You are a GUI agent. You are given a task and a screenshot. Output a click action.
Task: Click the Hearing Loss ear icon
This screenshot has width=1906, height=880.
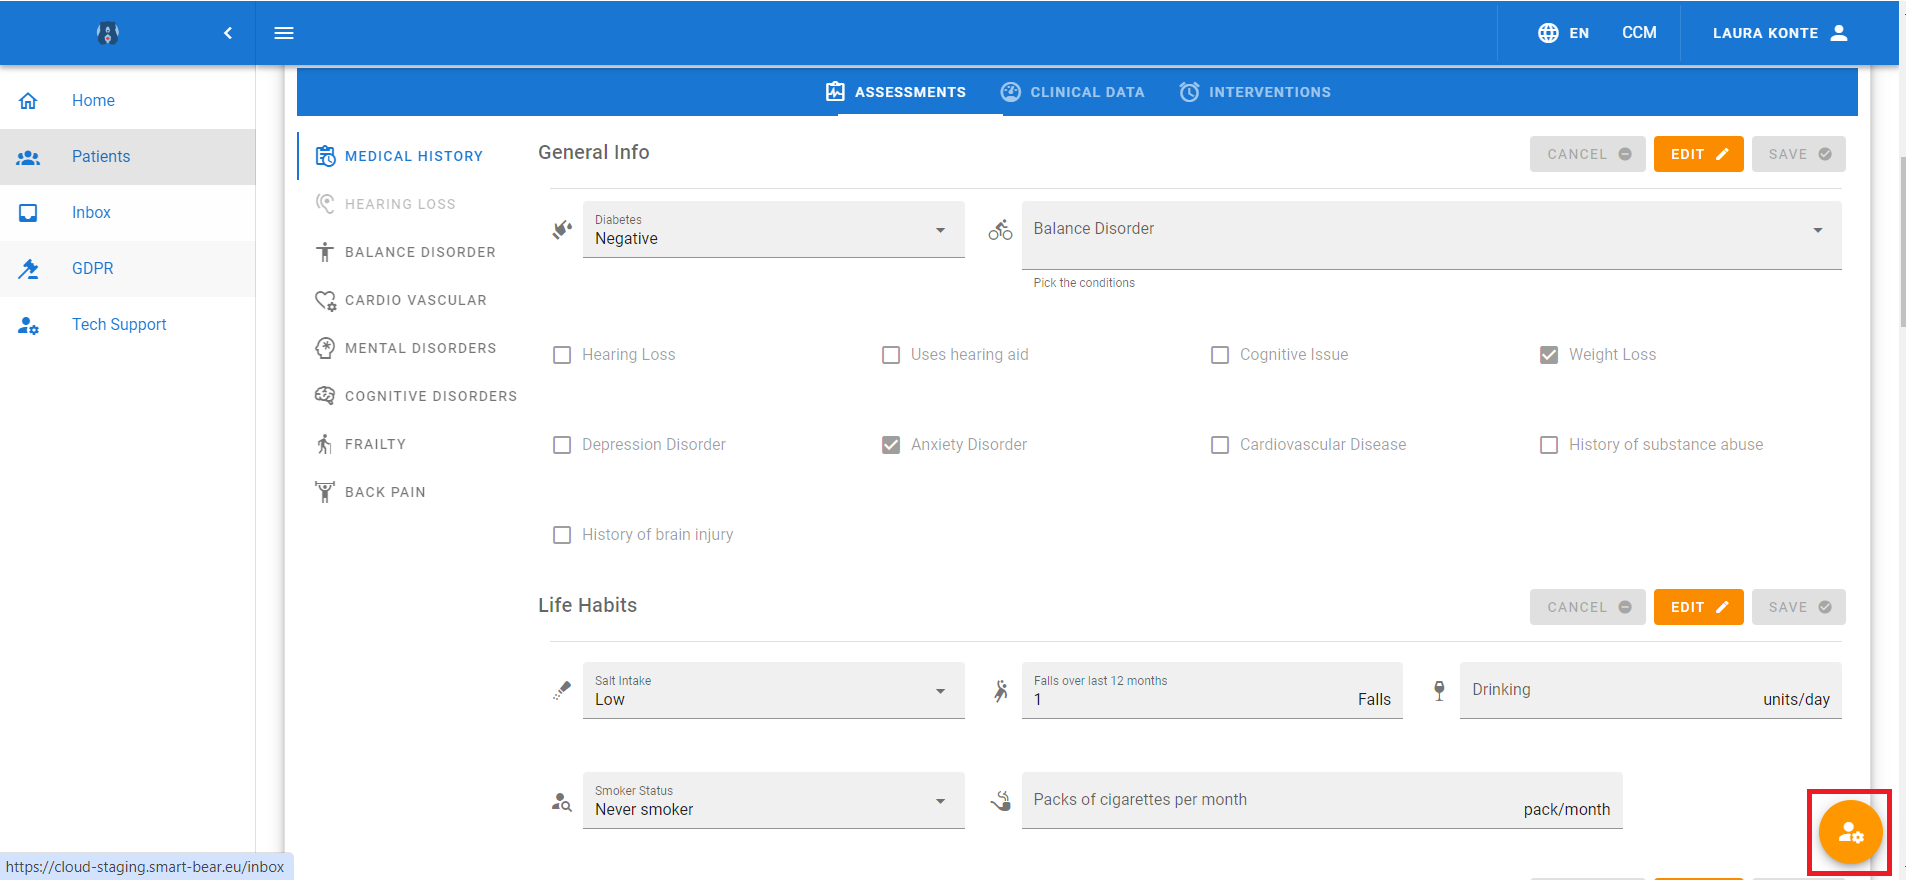[325, 204]
